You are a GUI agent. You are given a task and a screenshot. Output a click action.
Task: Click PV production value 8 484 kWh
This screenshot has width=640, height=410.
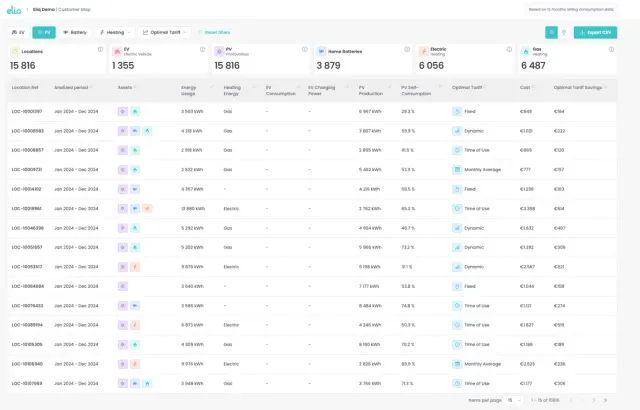[370, 306]
